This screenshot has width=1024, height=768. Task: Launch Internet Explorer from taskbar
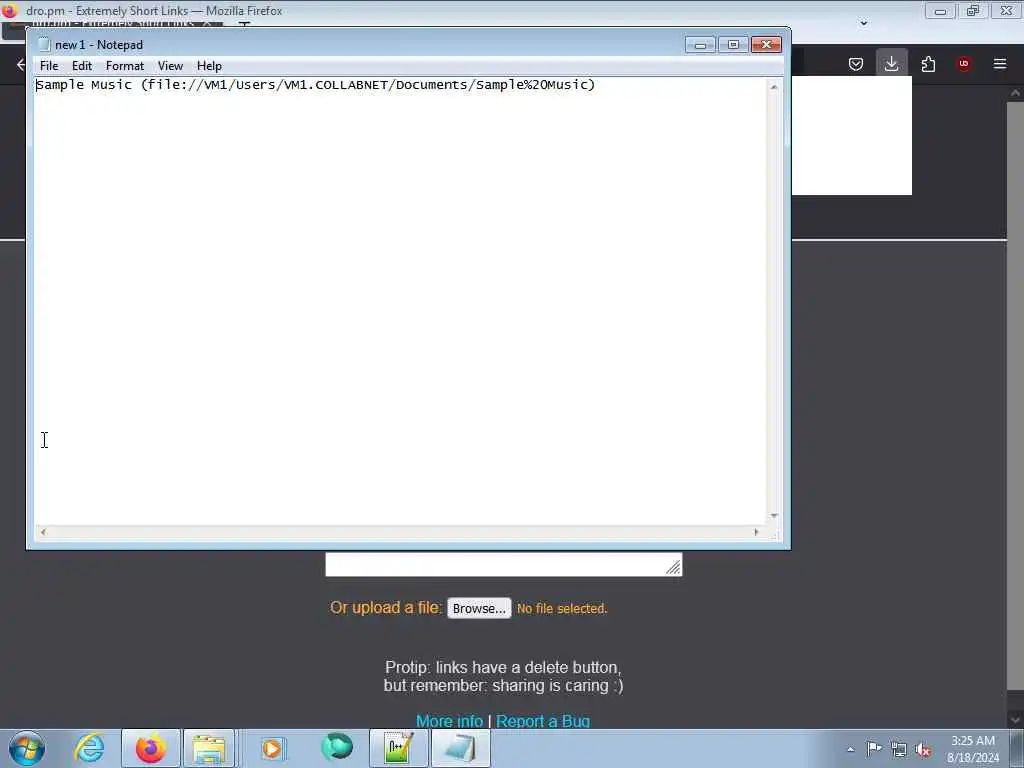(89, 748)
